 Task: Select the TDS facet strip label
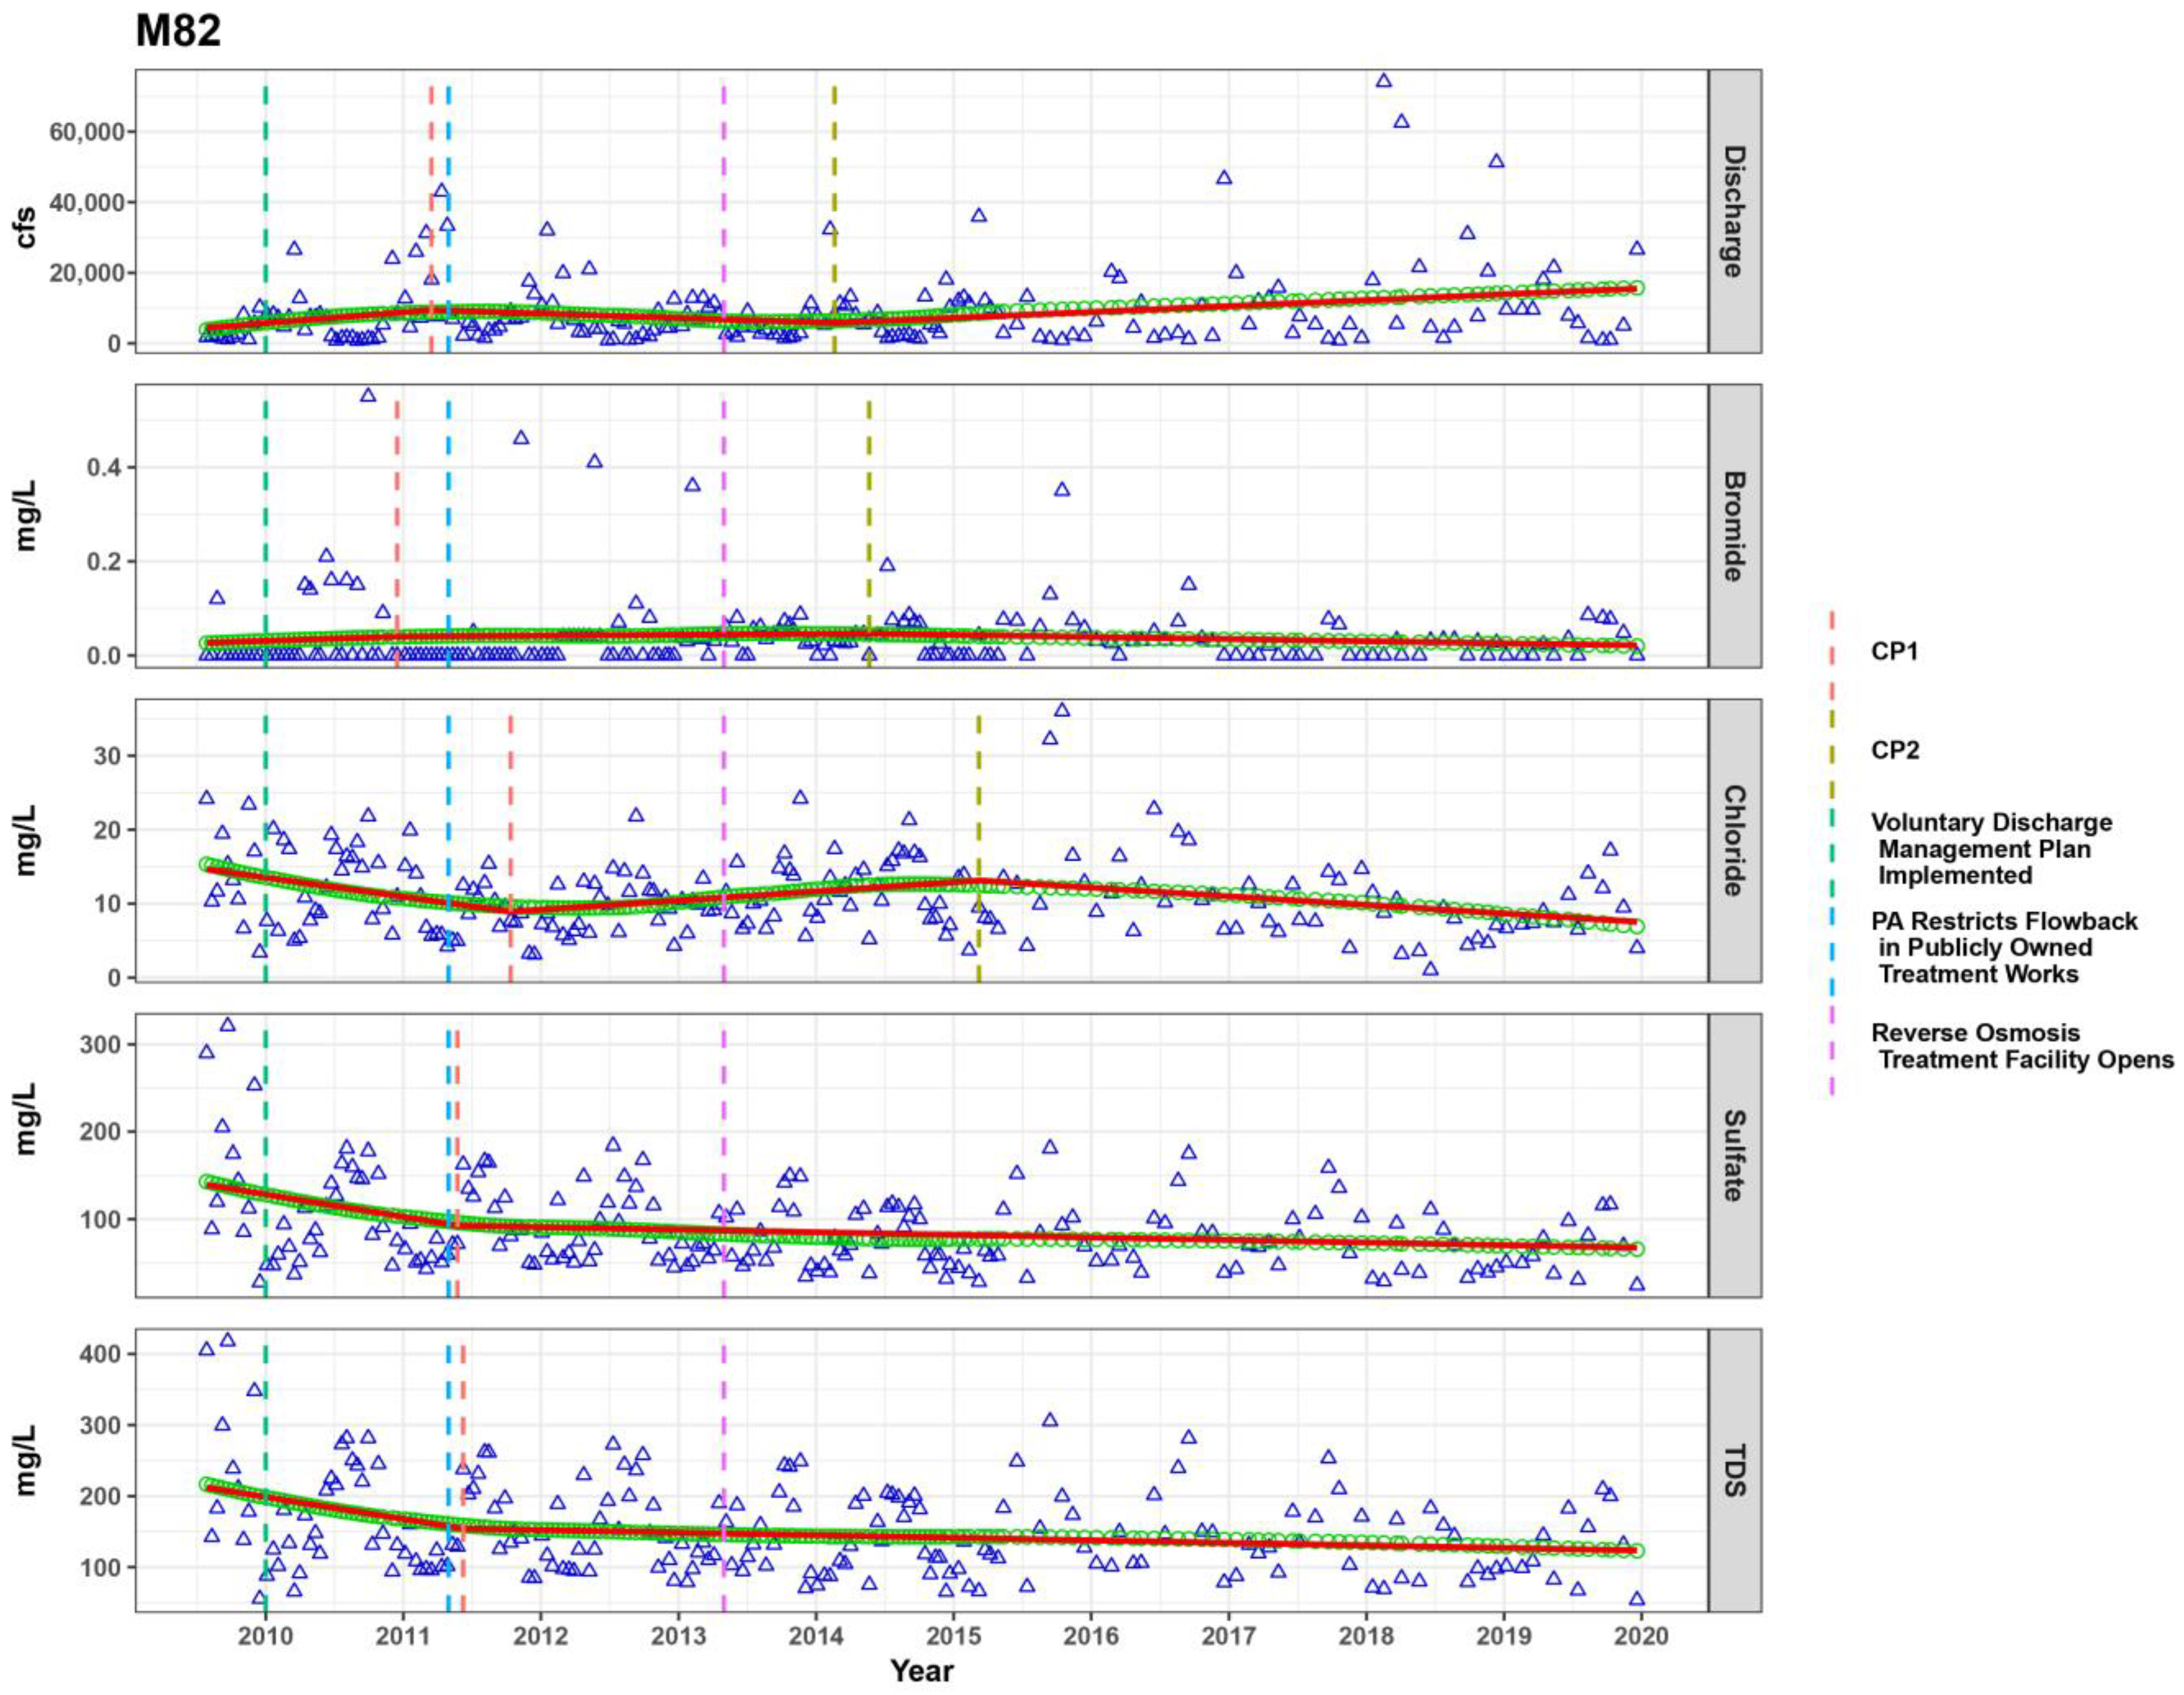1734,1470
